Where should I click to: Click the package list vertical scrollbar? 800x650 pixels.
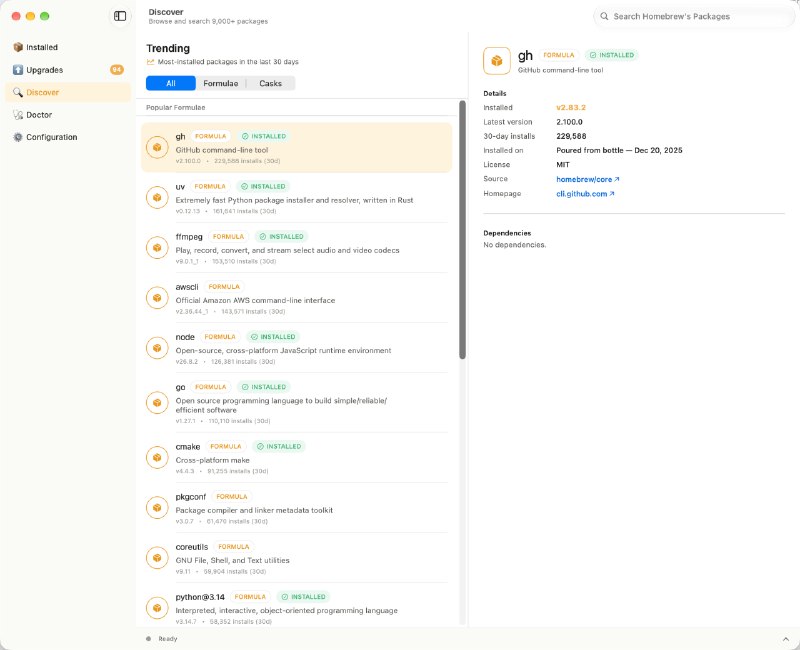point(462,230)
